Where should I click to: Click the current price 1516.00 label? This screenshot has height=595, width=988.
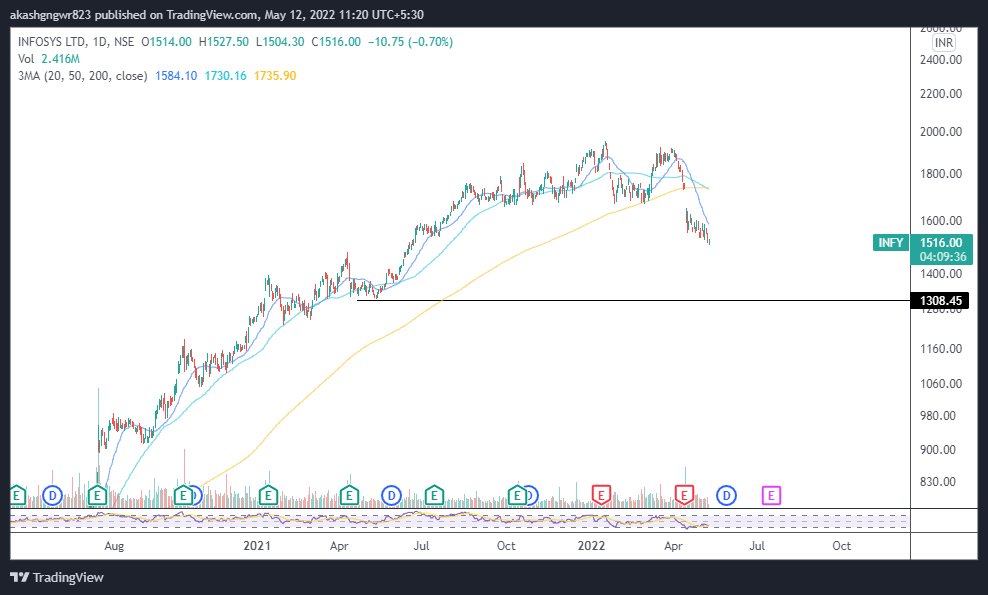941,243
